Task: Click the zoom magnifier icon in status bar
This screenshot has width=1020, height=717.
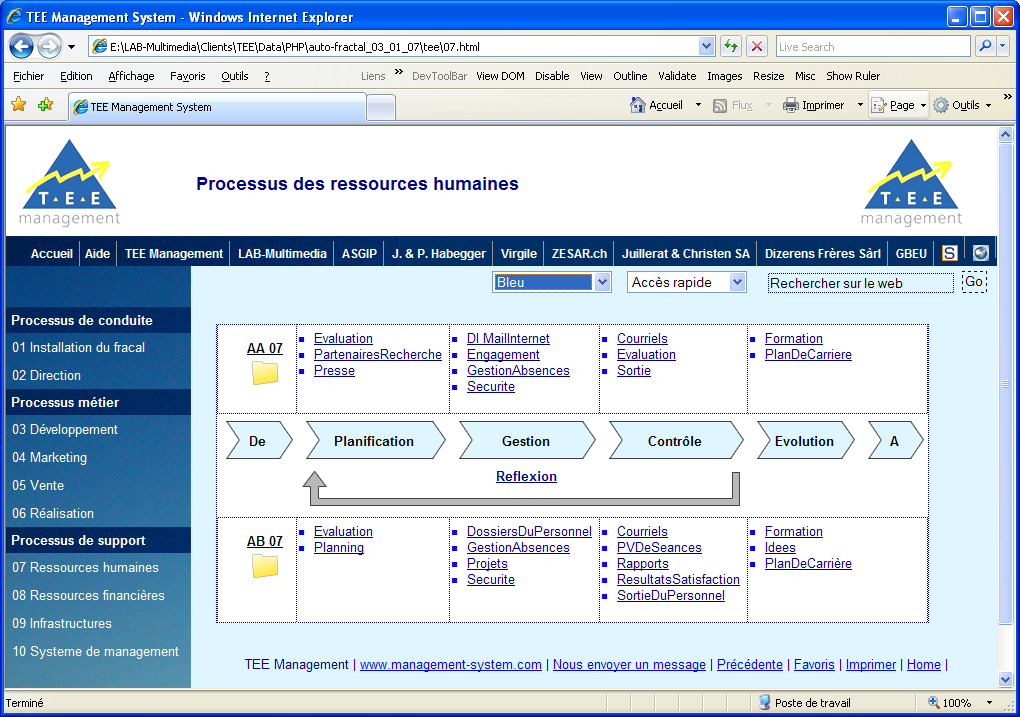Action: click(933, 702)
